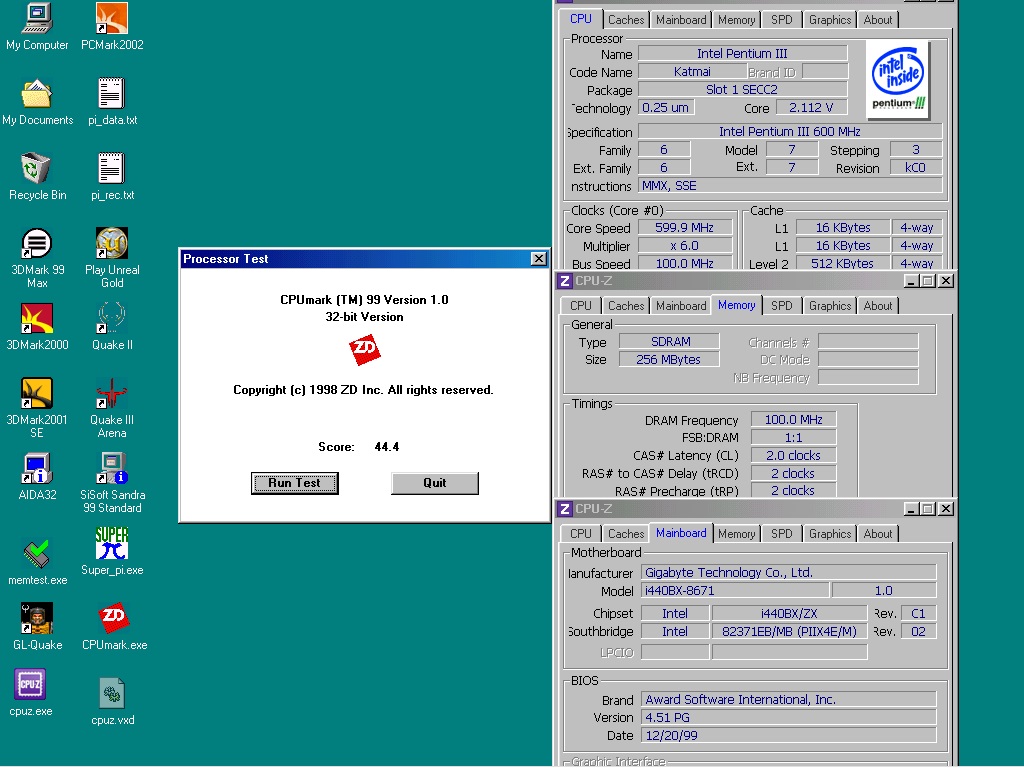Click the Intel Inside Pentium III logo

pos(899,80)
